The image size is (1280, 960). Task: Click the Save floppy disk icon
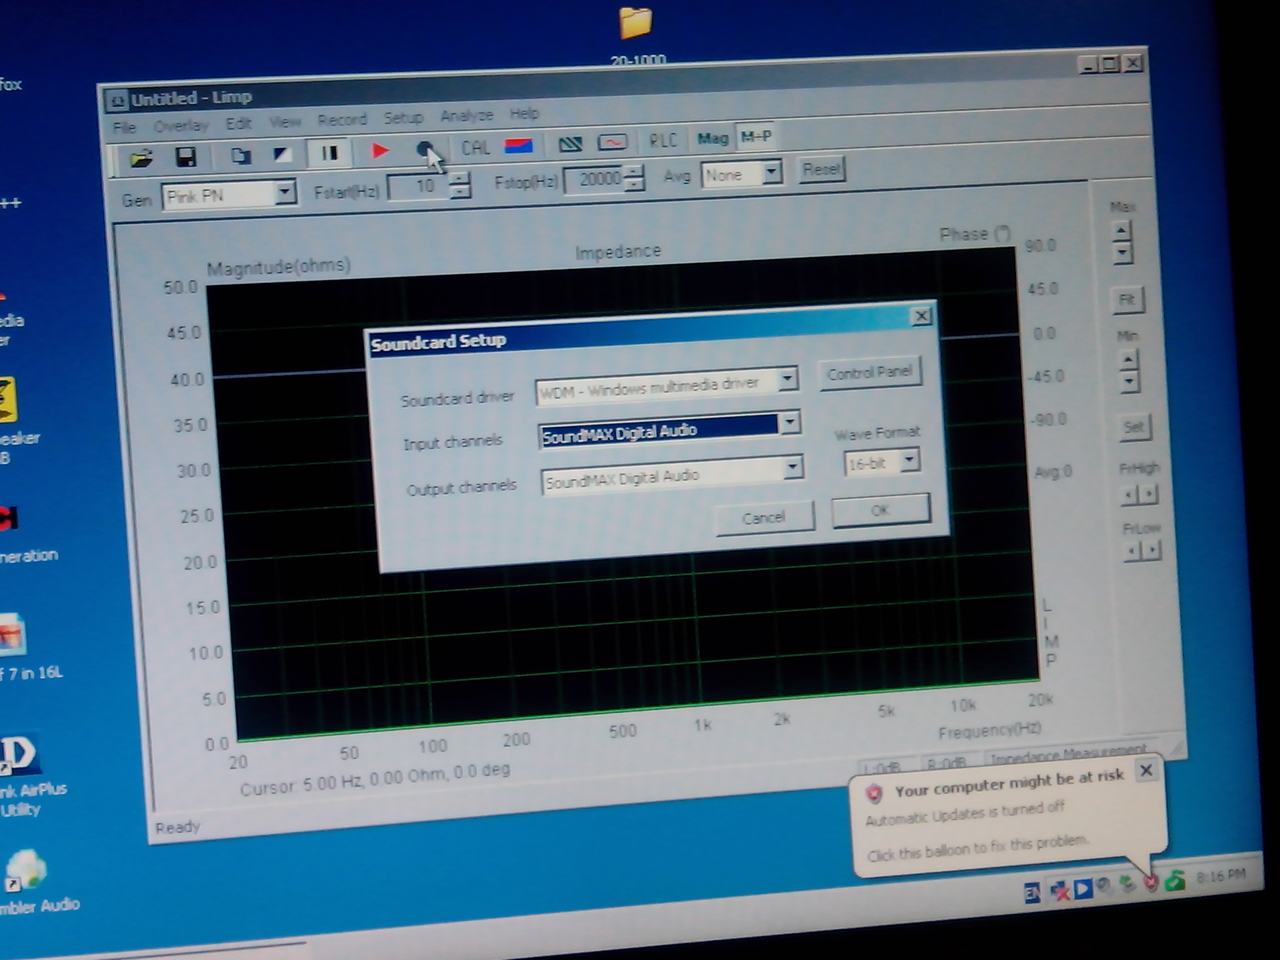185,157
